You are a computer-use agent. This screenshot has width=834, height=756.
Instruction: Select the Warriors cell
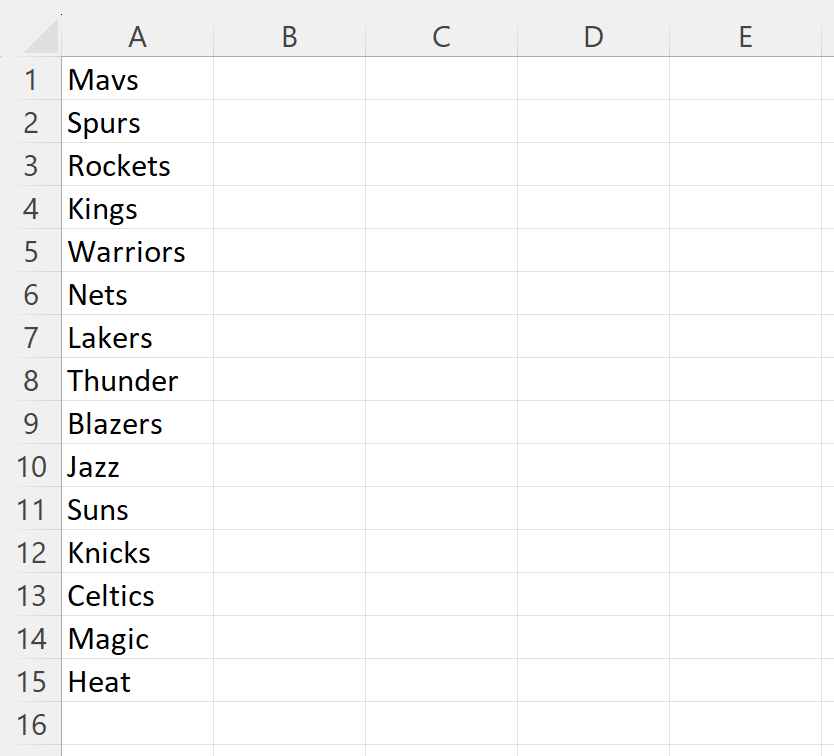point(138,251)
